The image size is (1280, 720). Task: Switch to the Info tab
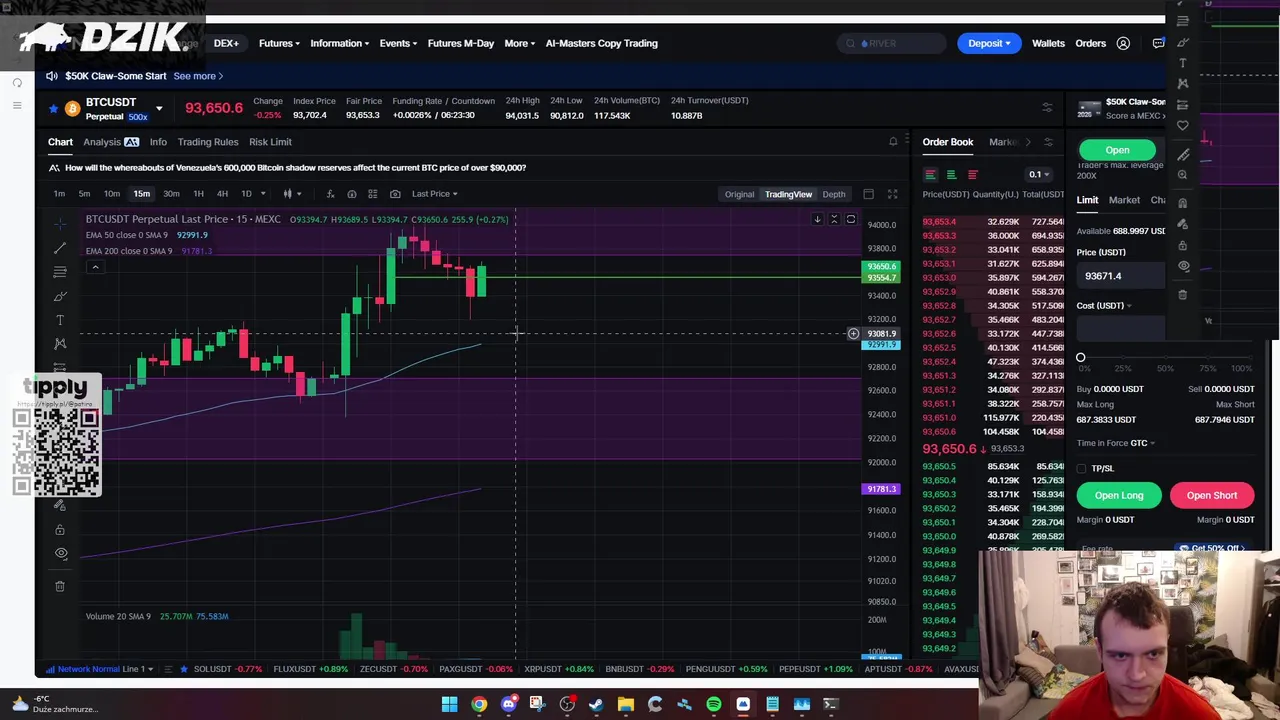coord(158,142)
